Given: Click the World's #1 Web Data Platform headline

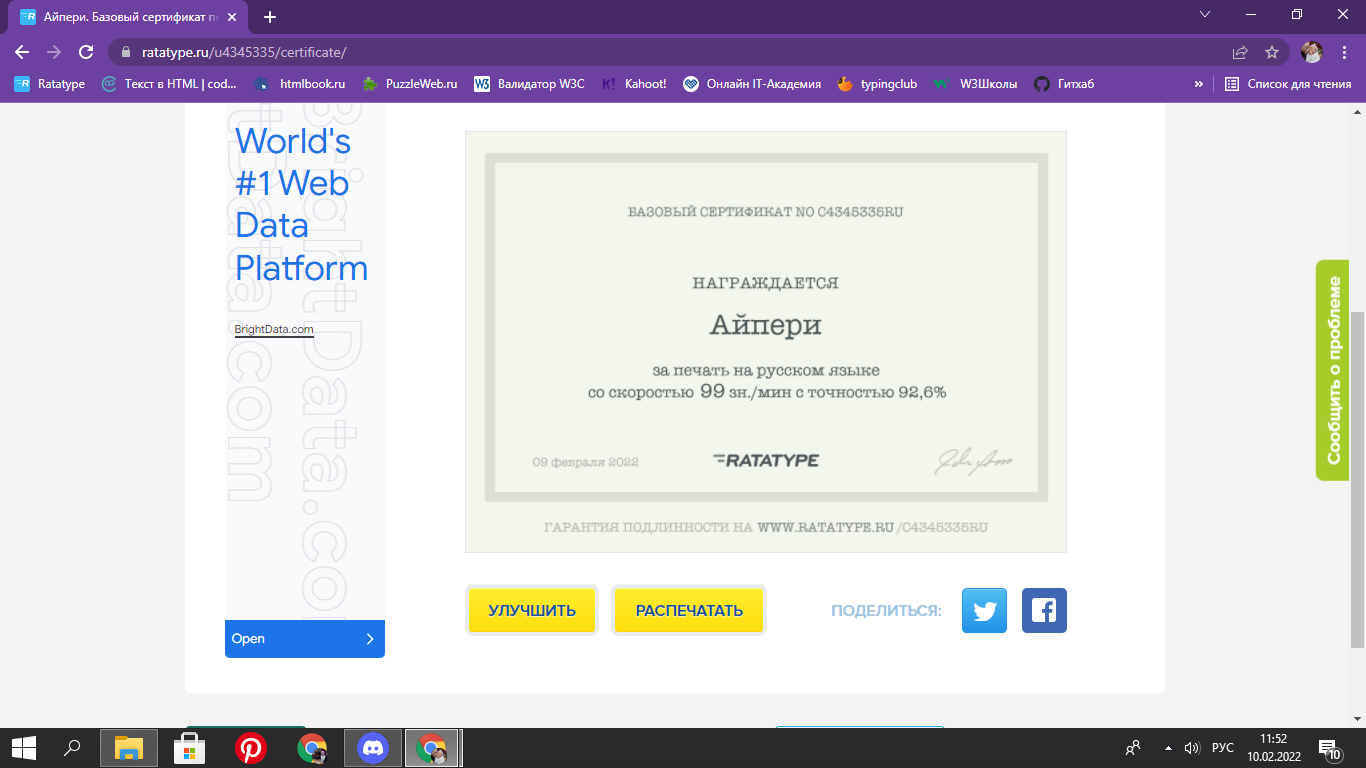Looking at the screenshot, I should 301,205.
